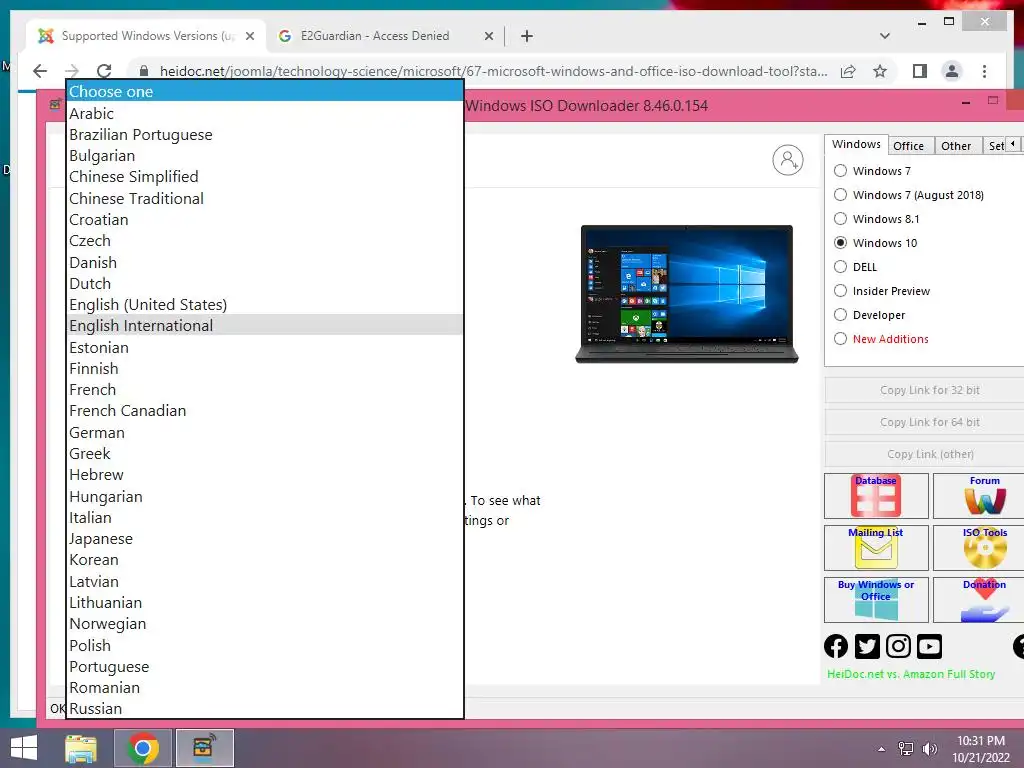The height and width of the screenshot is (768, 1024).
Task: Select Windows 10 radio button
Action: [840, 243]
